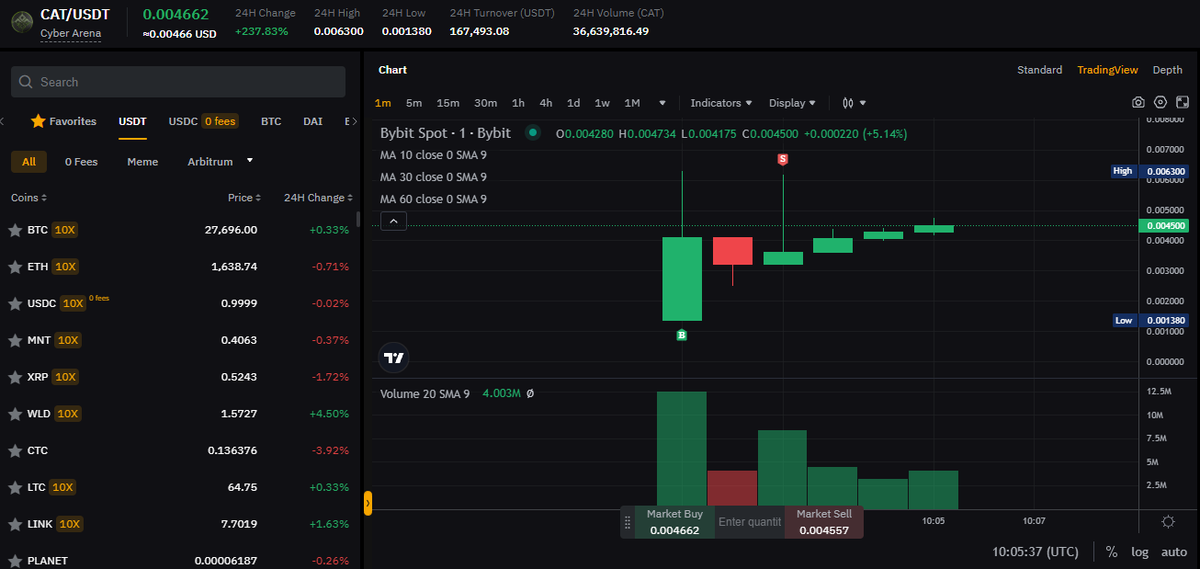Set chart interval to 4h
This screenshot has width=1200, height=569.
click(x=546, y=103)
